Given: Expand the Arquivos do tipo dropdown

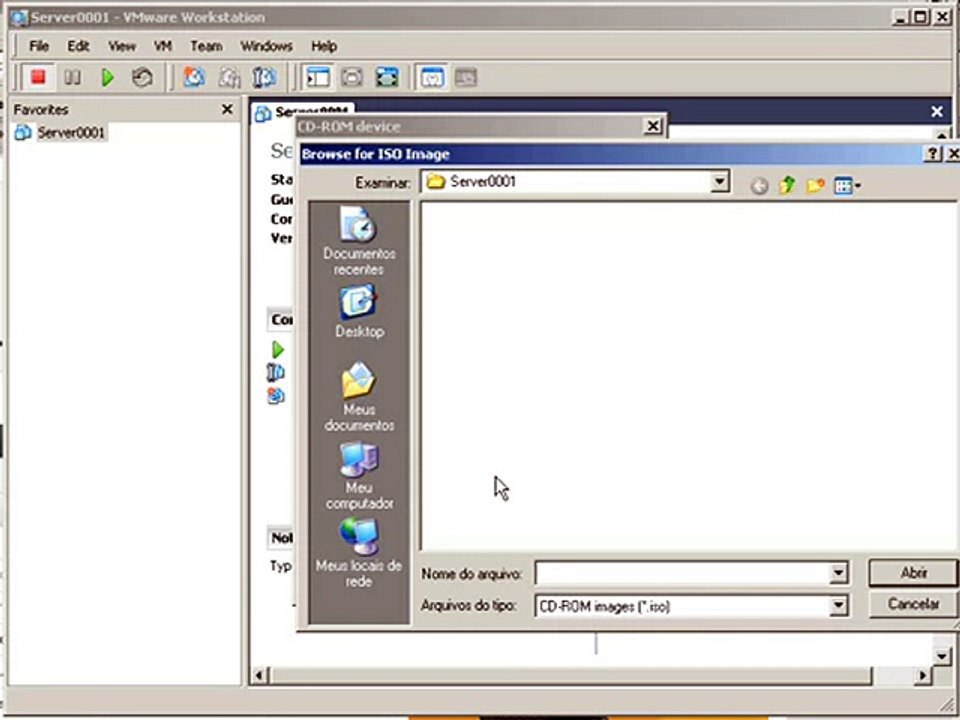Looking at the screenshot, I should coord(838,606).
